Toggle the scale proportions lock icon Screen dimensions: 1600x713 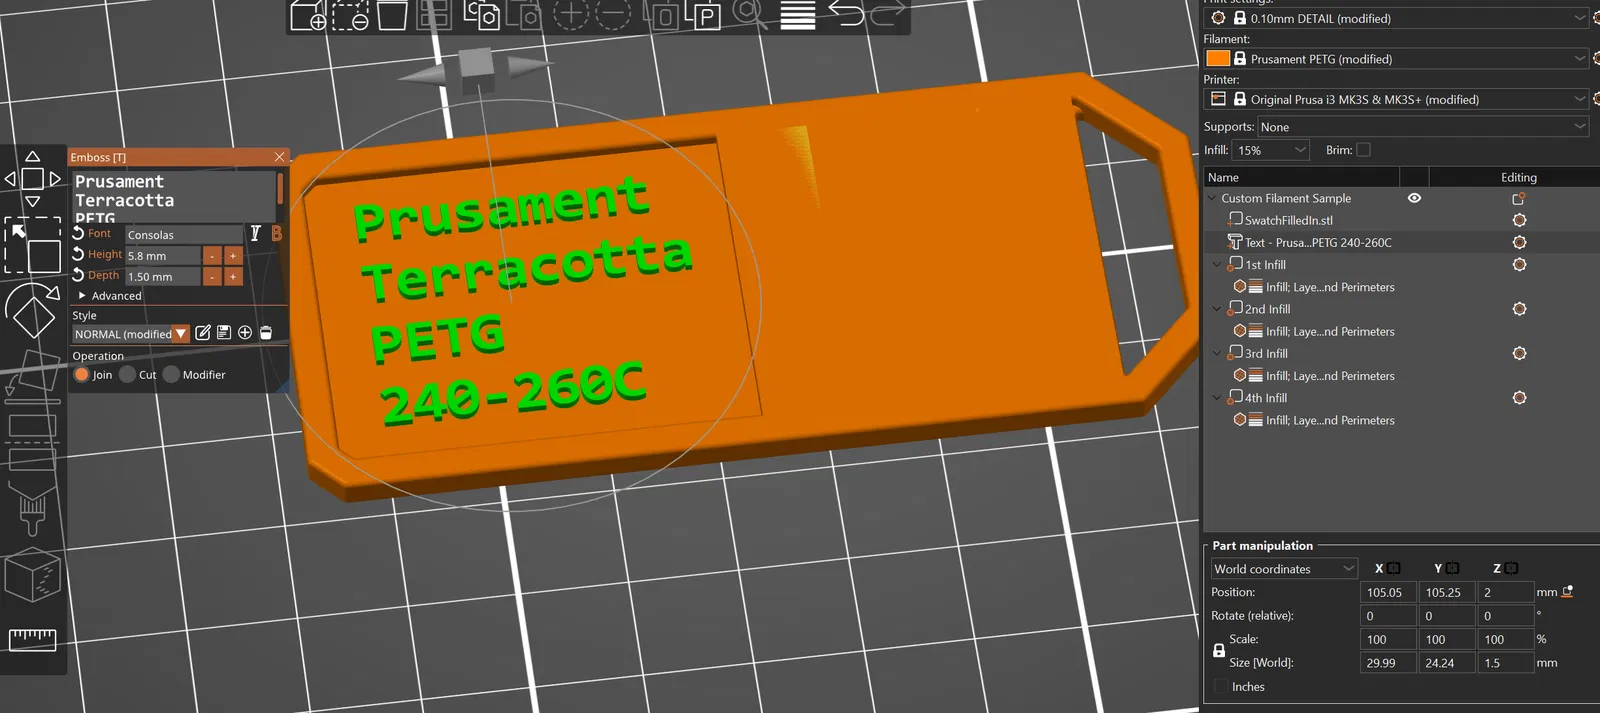pyautogui.click(x=1219, y=650)
